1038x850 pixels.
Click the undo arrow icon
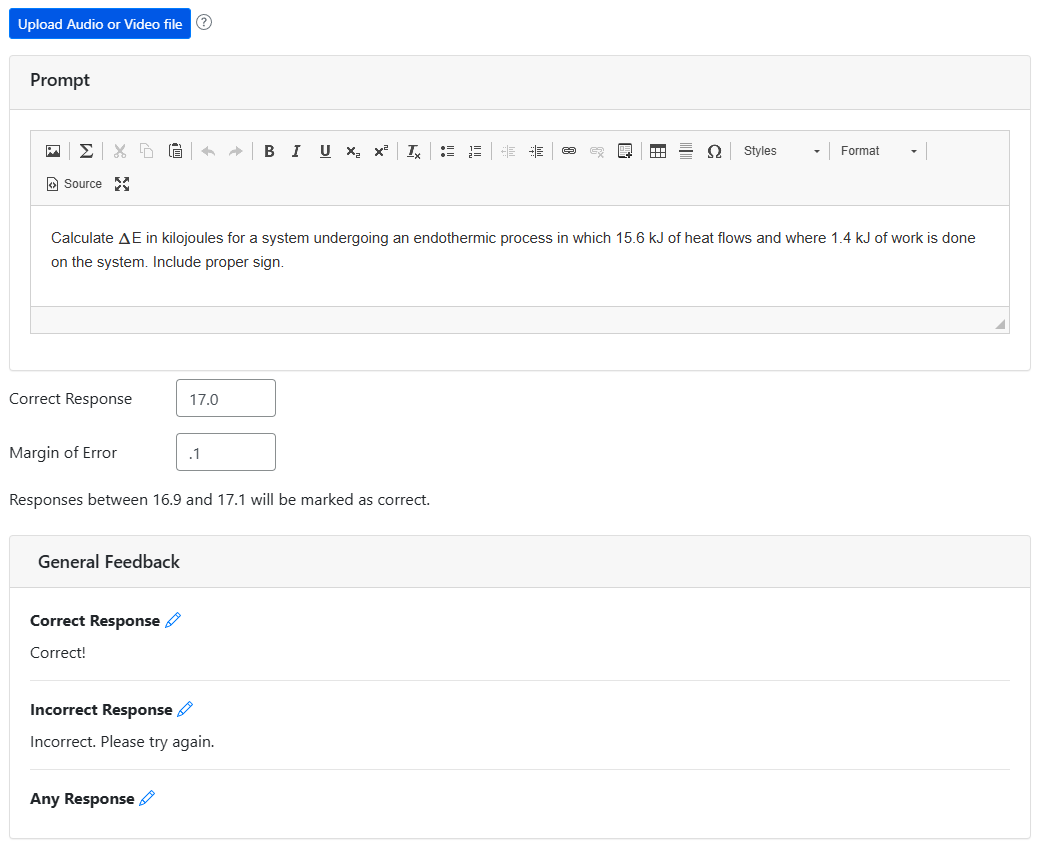click(209, 151)
